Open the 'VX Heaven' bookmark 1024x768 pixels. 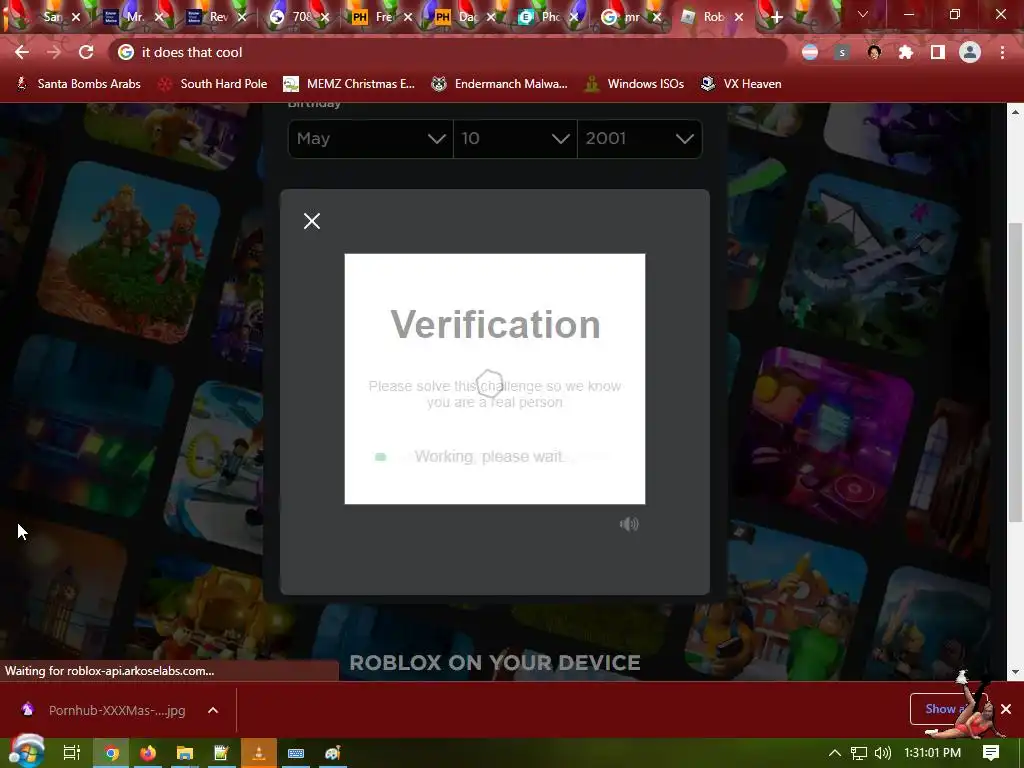(x=741, y=84)
